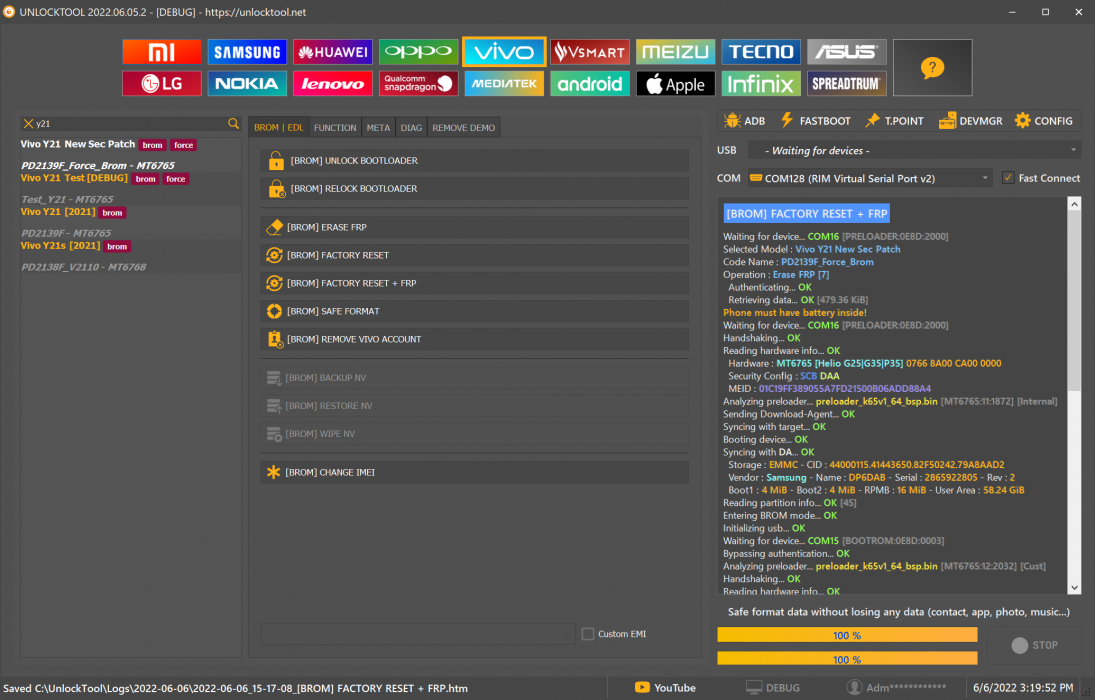
Task: Click the Adm user account status entry
Action: [897, 688]
